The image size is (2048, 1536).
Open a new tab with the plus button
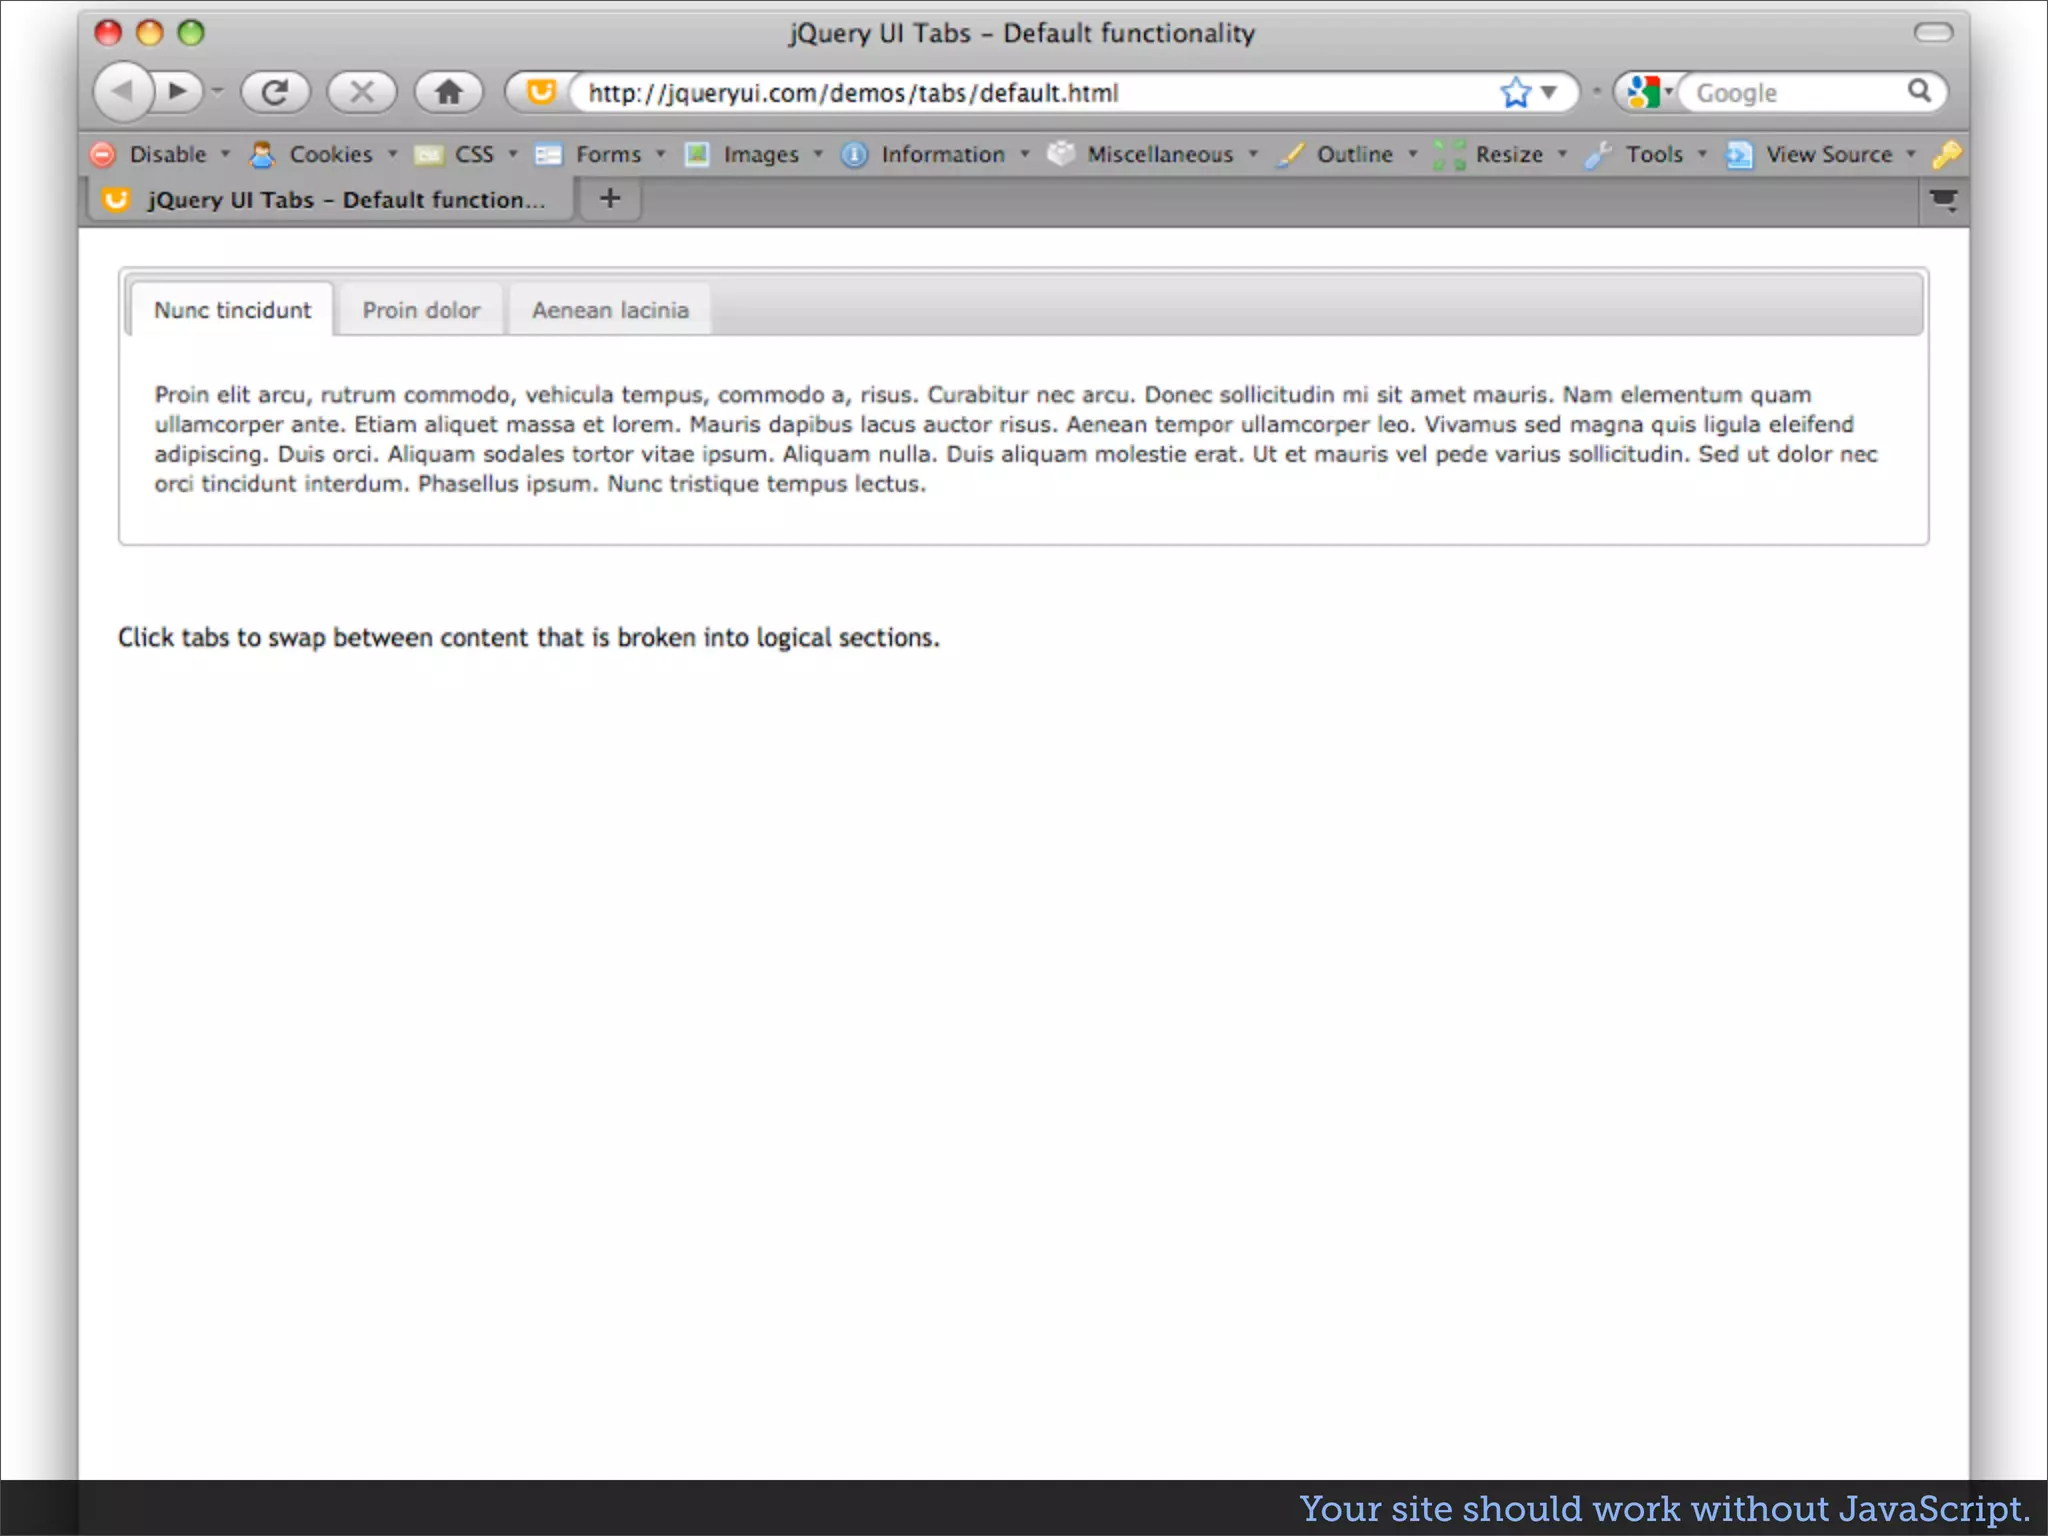click(x=610, y=198)
